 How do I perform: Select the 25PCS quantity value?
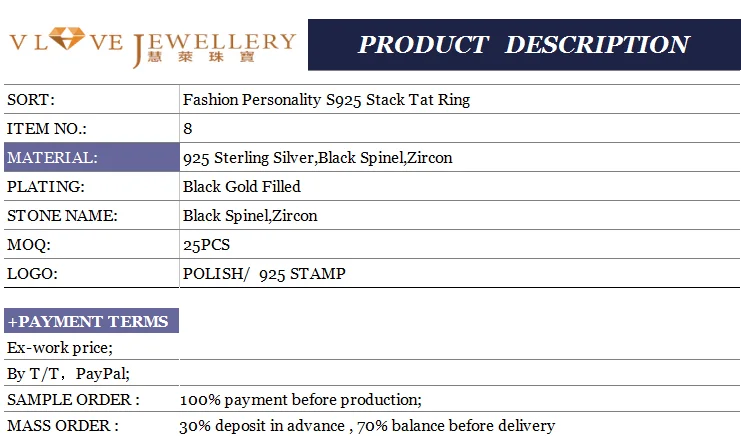click(x=207, y=245)
